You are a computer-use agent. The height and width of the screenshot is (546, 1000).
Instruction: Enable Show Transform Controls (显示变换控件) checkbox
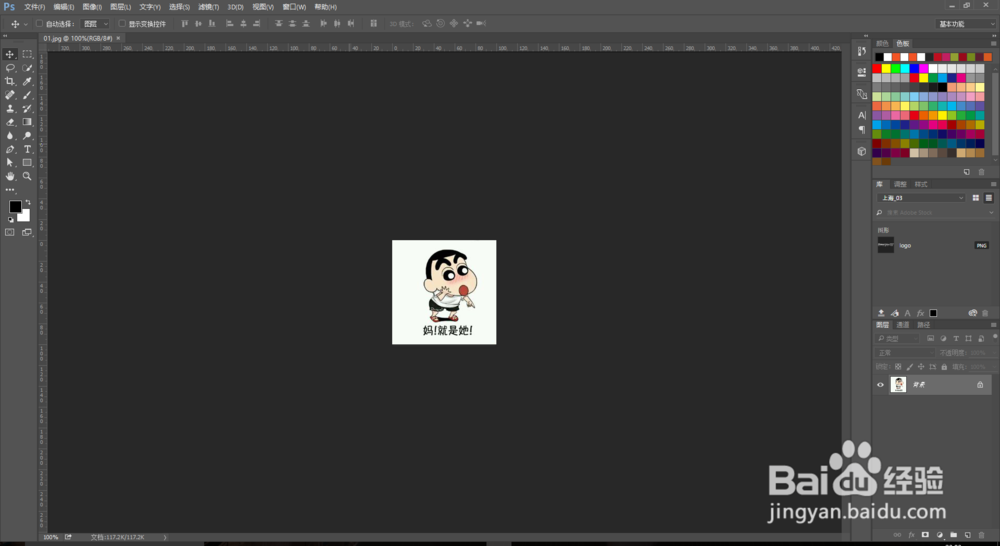click(x=122, y=24)
